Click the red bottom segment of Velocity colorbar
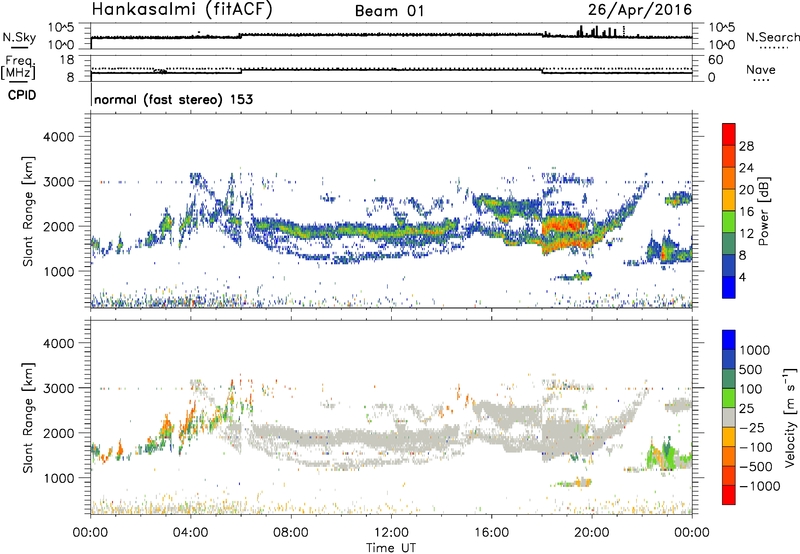 [729, 495]
